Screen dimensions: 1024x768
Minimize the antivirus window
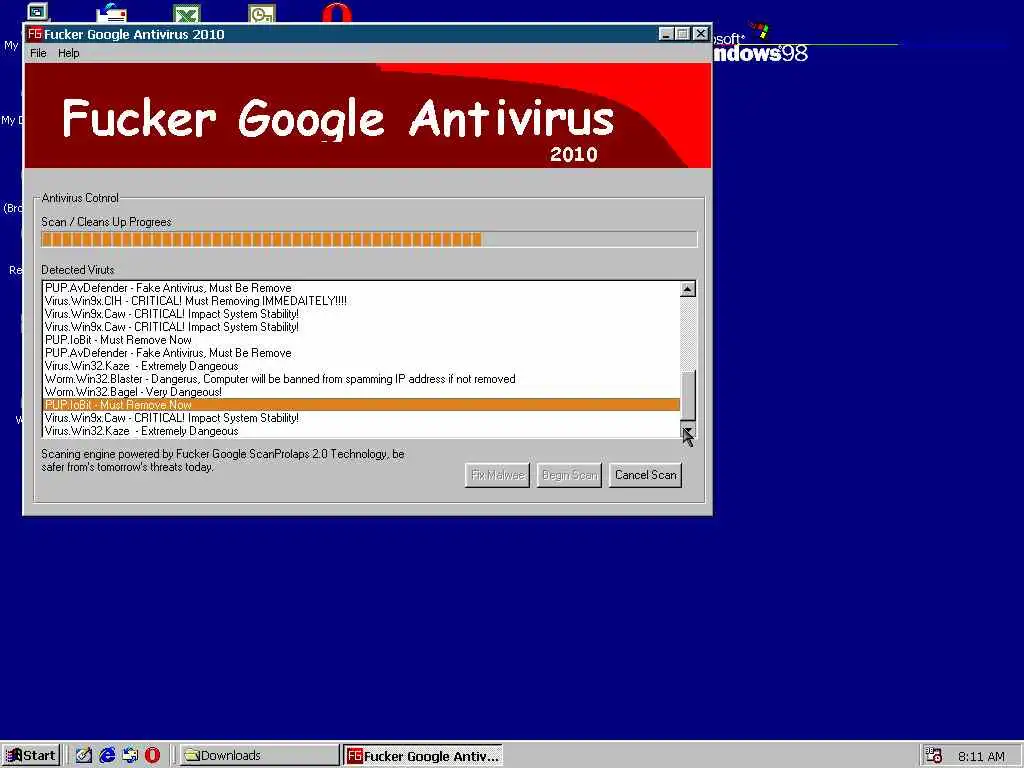click(665, 34)
